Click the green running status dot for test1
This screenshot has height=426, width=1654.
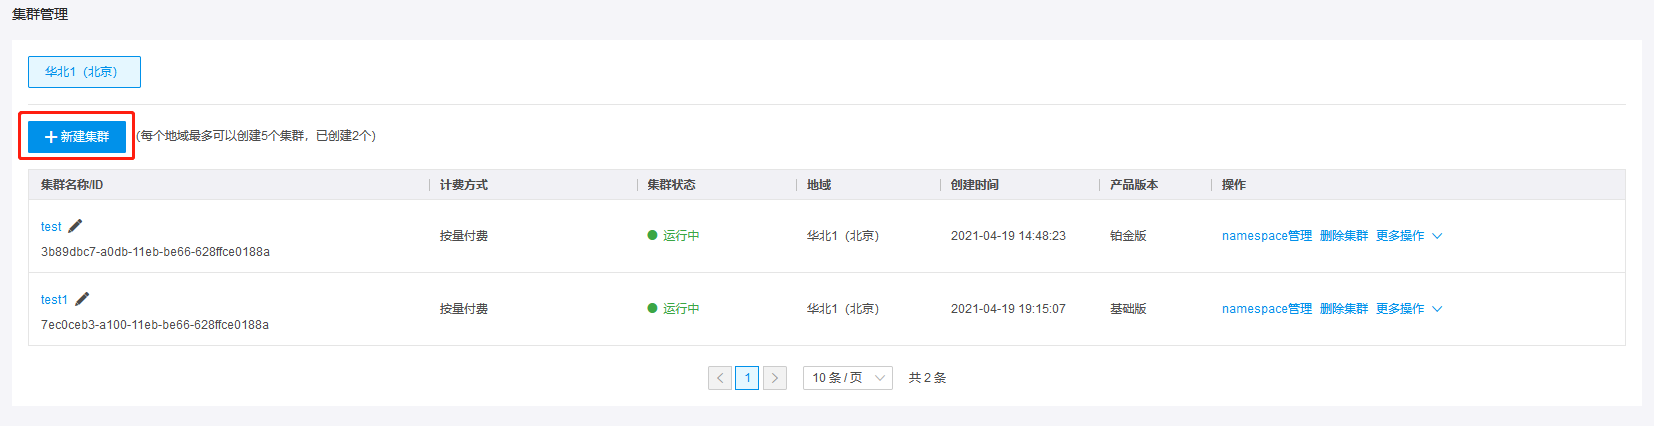pos(652,309)
